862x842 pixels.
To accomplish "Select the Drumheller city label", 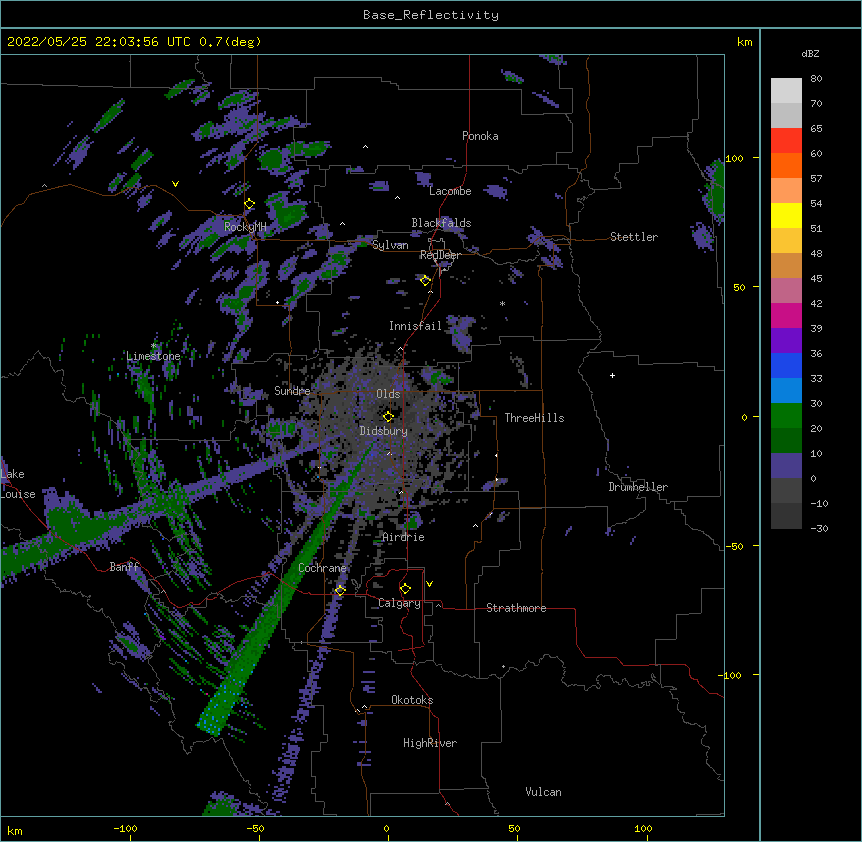I will point(638,487).
